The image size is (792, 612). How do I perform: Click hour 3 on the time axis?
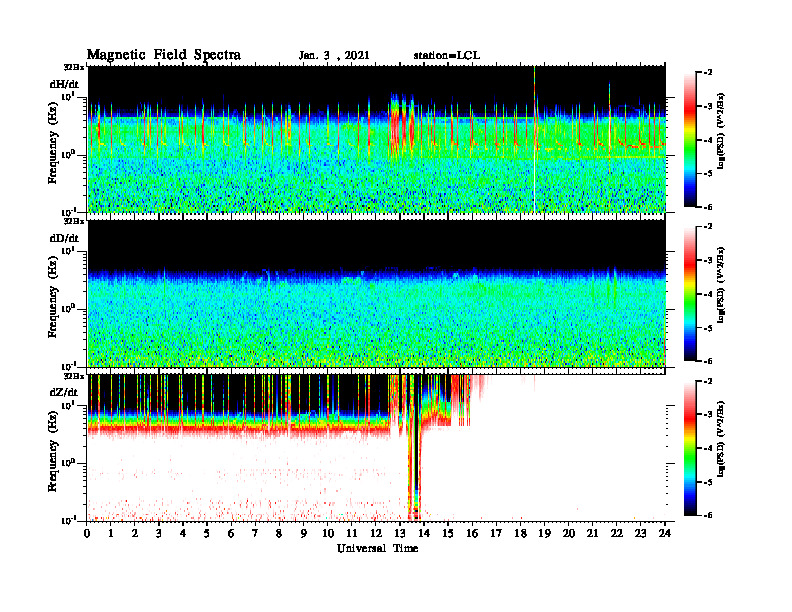pyautogui.click(x=159, y=533)
